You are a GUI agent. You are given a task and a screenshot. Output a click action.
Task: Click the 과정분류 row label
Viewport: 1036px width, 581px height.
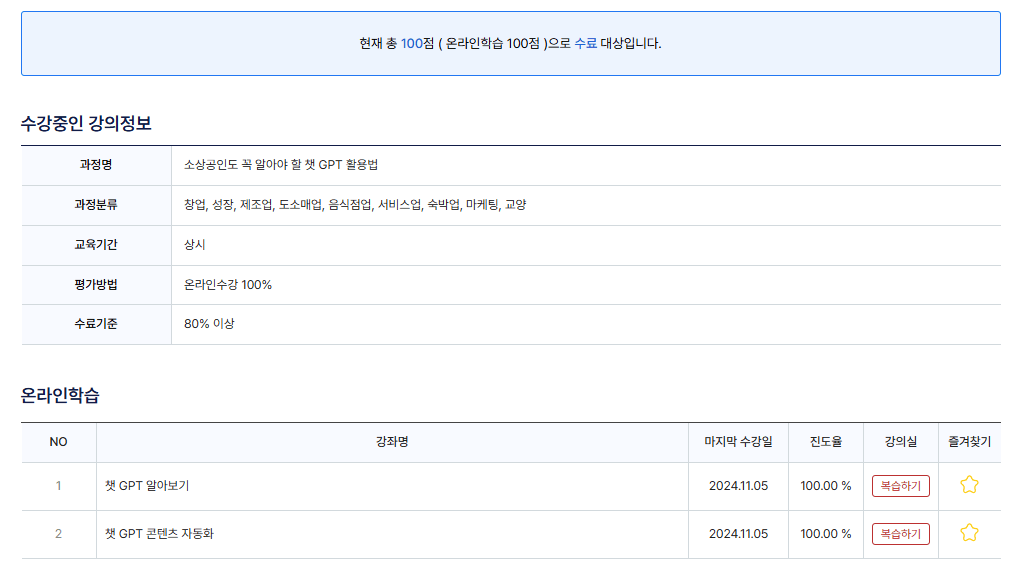[96, 205]
